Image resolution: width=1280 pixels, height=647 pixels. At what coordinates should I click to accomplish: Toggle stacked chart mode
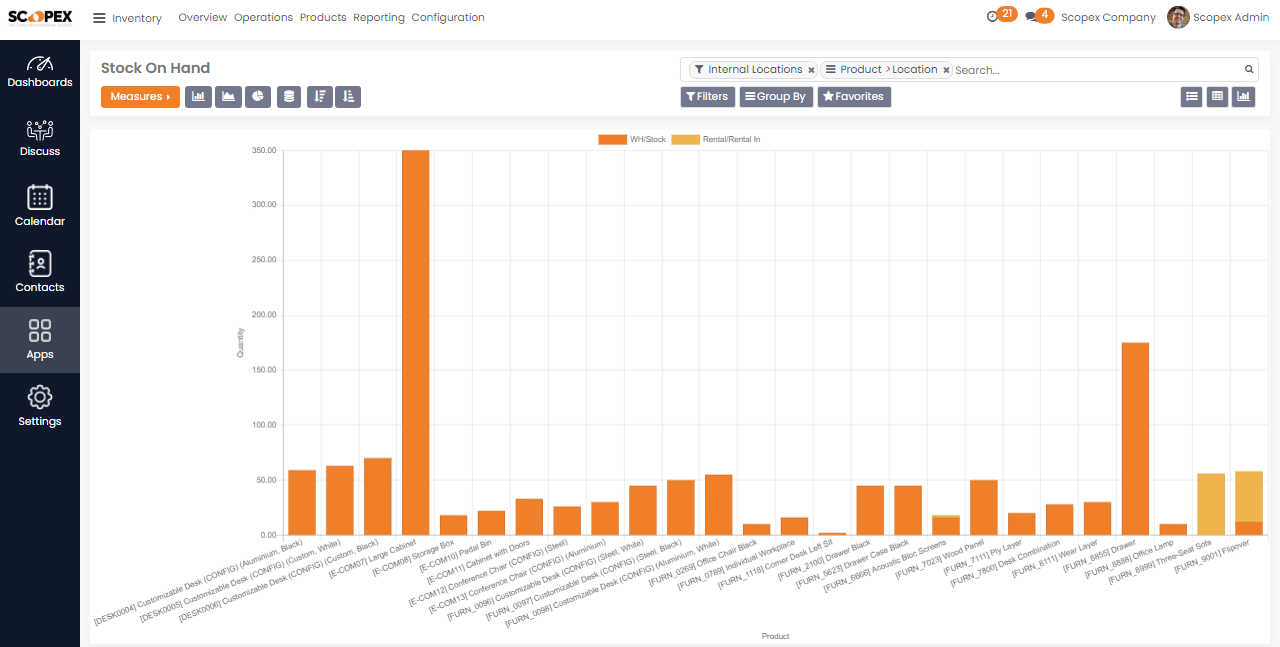click(x=289, y=97)
